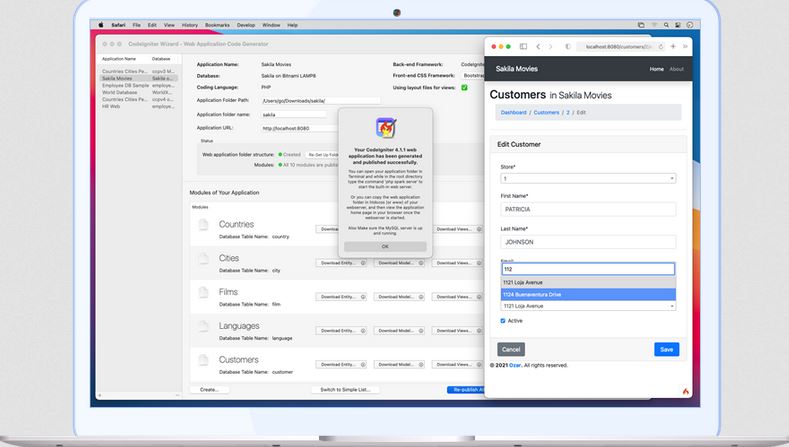
Task: Open the Develop menu
Action: 246,25
